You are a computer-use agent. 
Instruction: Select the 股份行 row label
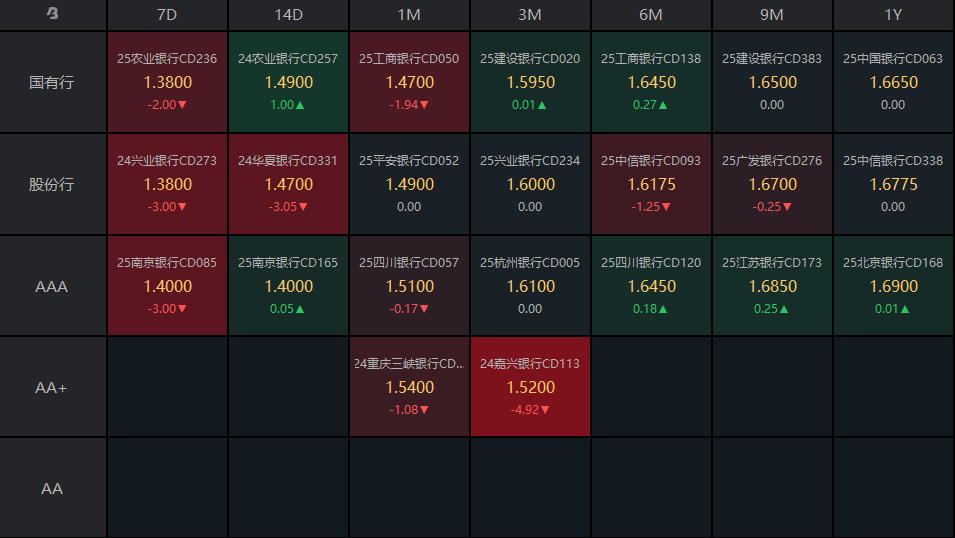tap(52, 184)
